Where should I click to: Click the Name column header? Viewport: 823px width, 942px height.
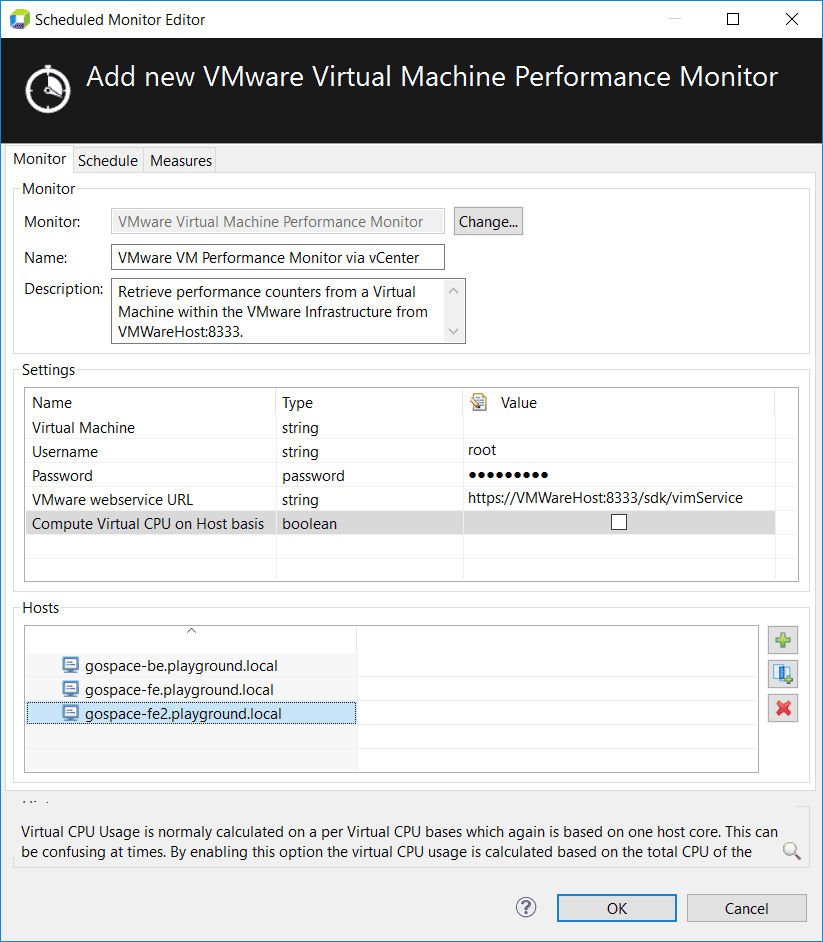pyautogui.click(x=52, y=403)
